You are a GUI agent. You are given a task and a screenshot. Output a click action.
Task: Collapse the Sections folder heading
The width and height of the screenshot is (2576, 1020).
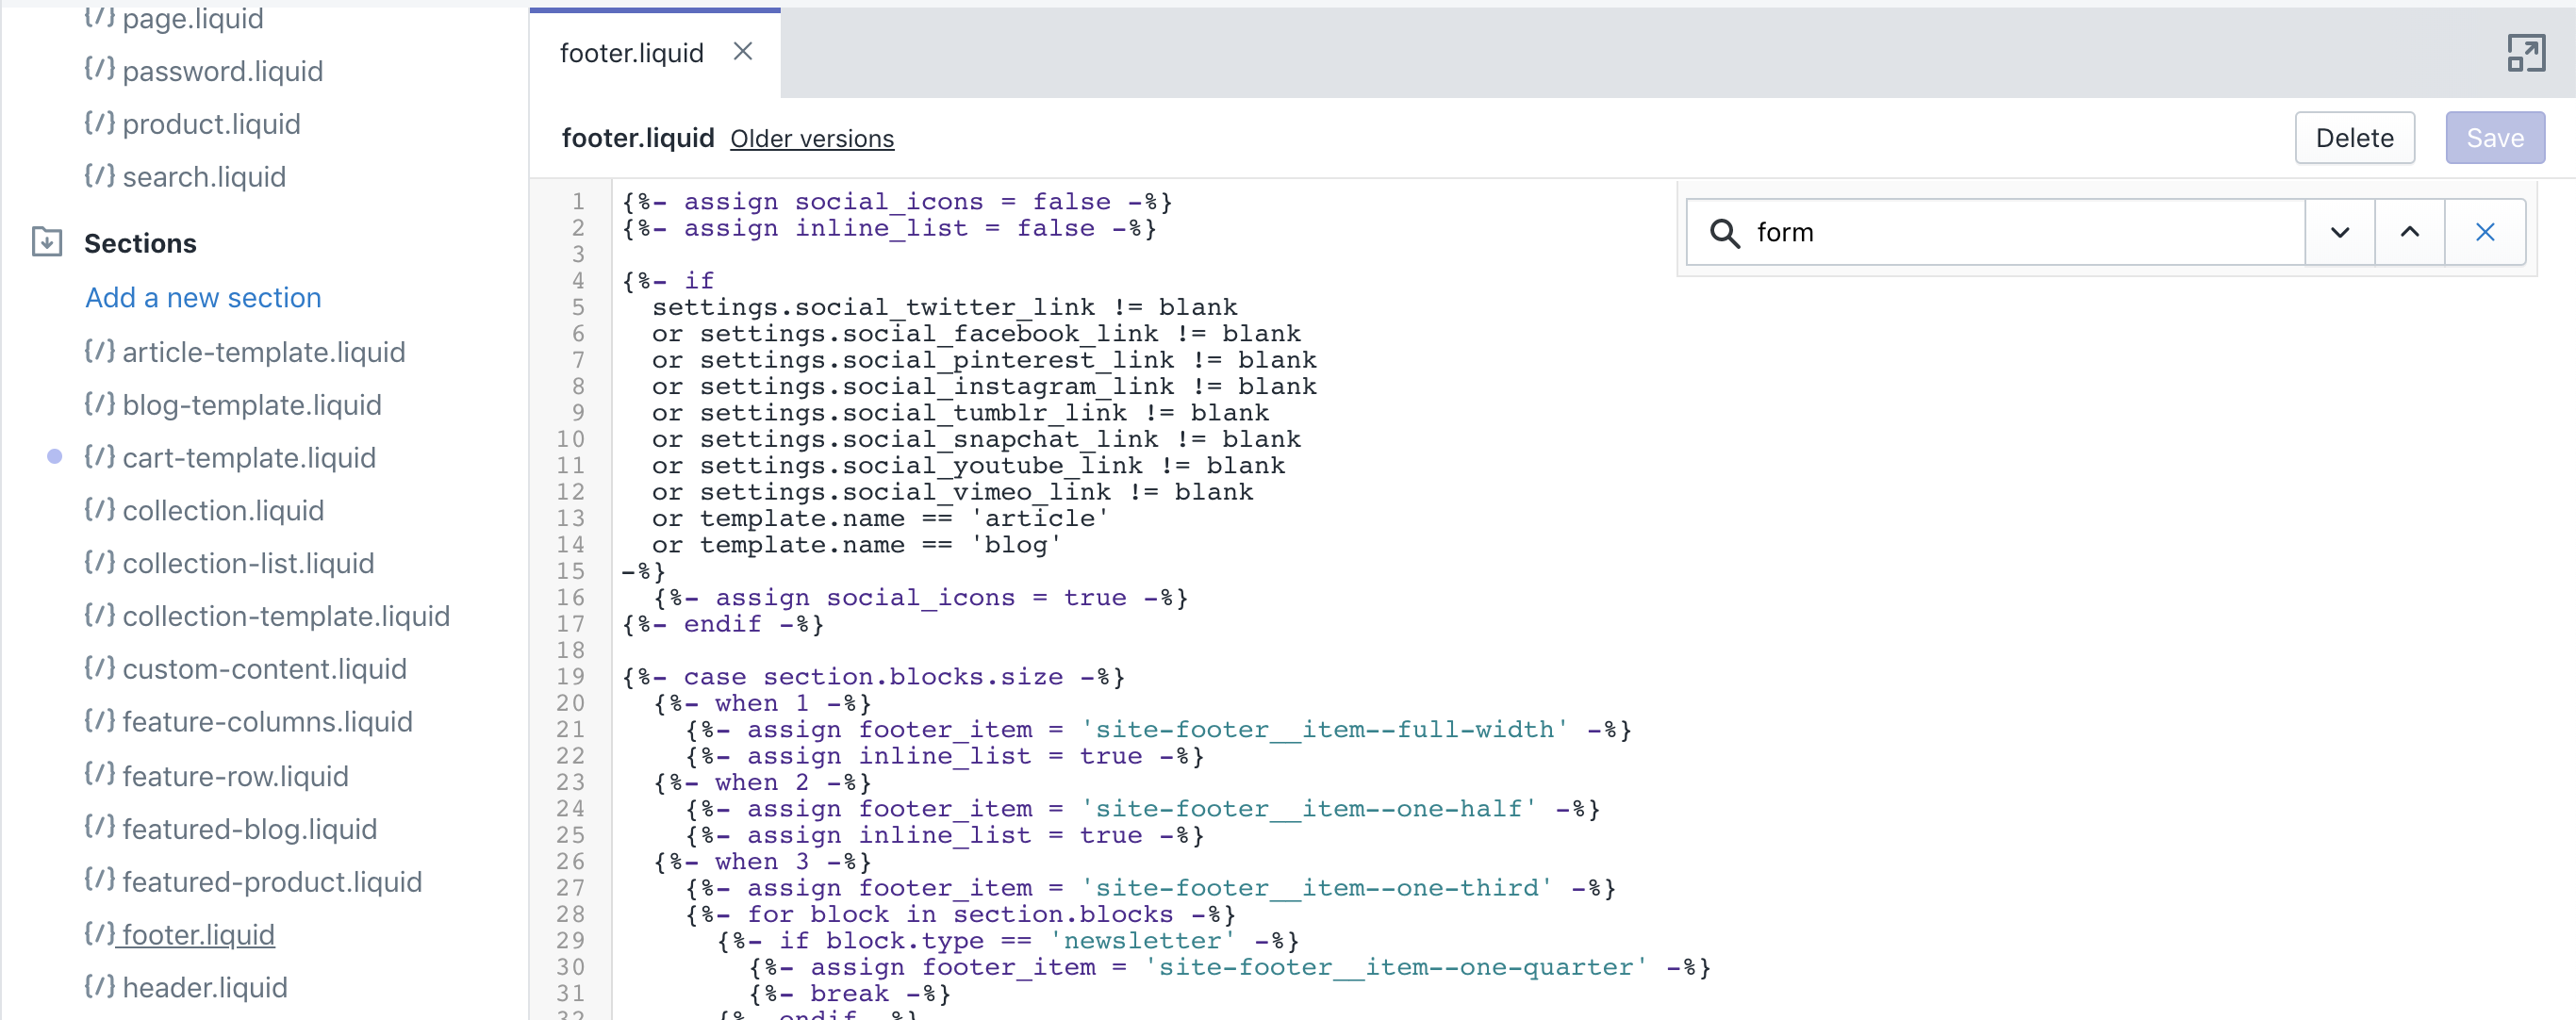click(140, 243)
